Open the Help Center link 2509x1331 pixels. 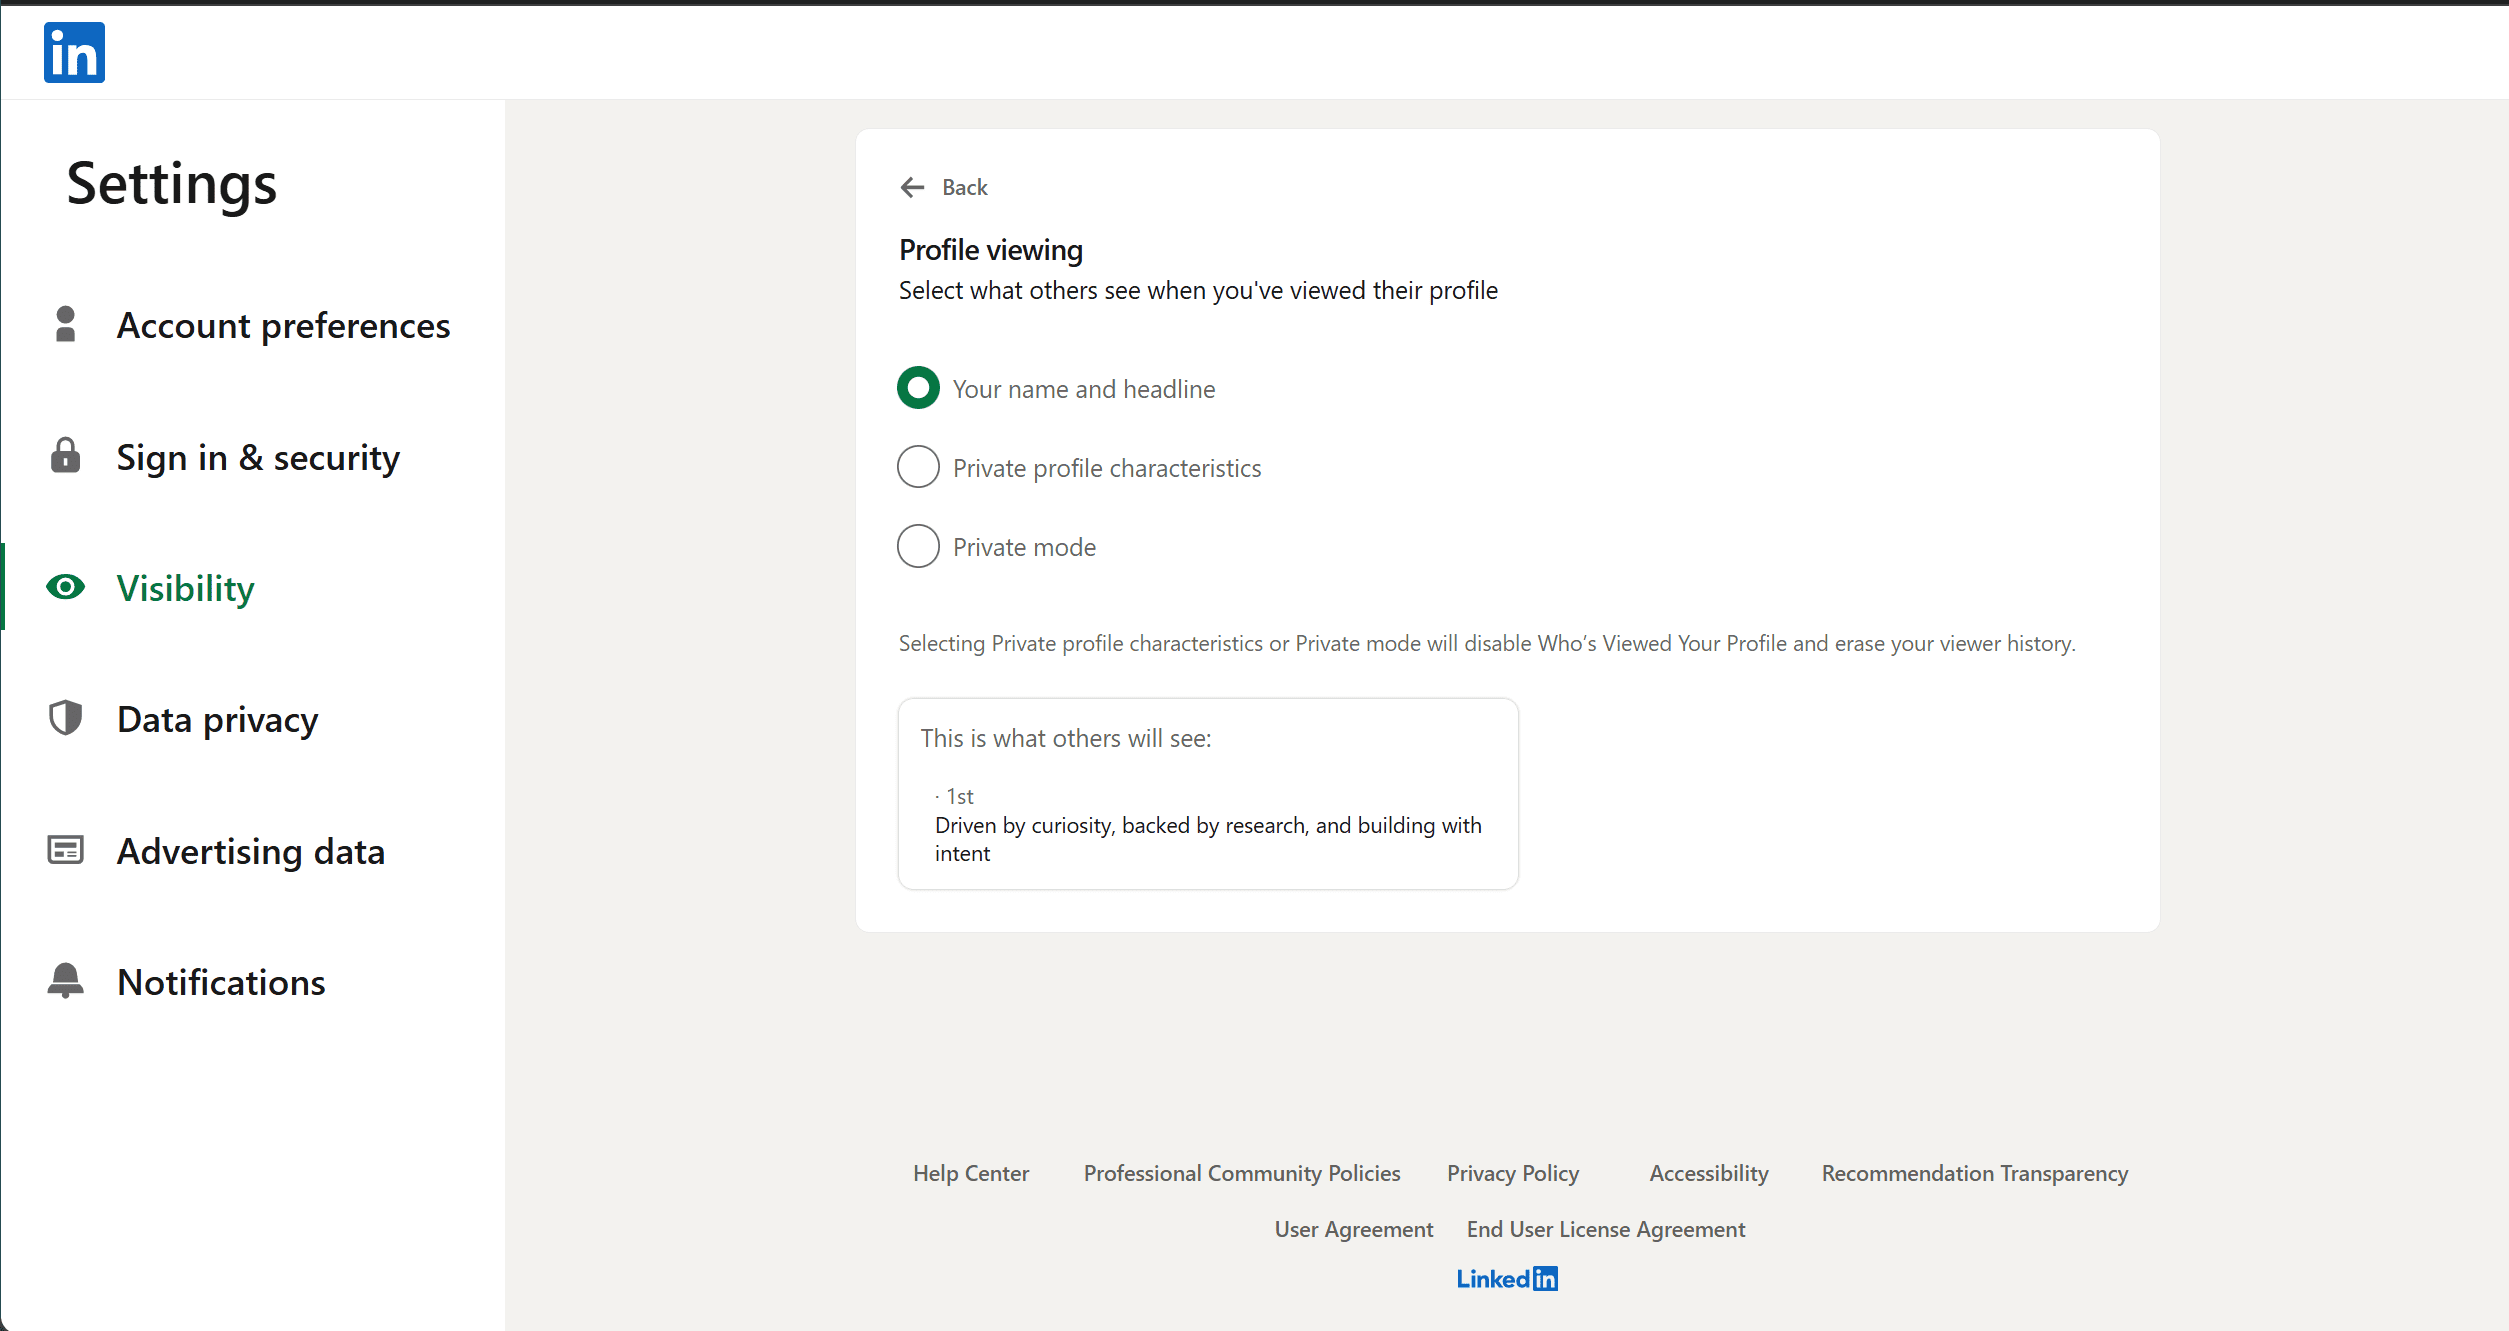(x=970, y=1173)
